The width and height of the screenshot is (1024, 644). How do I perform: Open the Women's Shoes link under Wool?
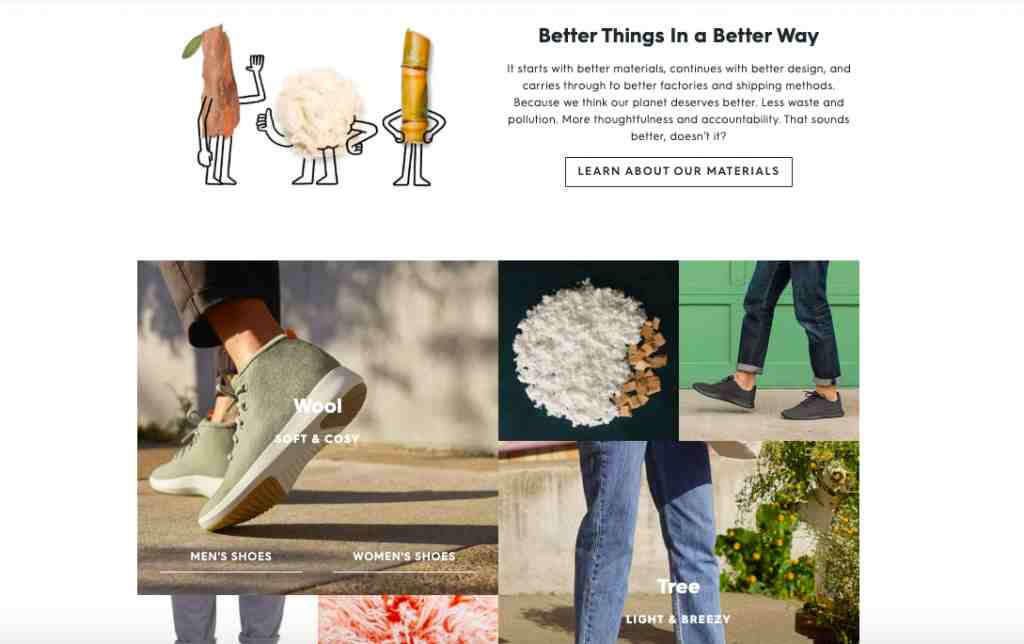tap(404, 556)
